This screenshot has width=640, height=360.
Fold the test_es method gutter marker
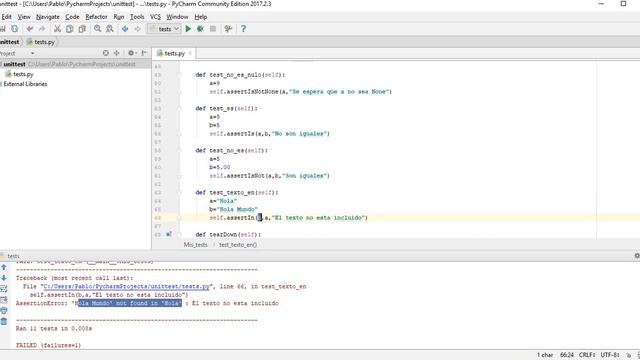179,109
